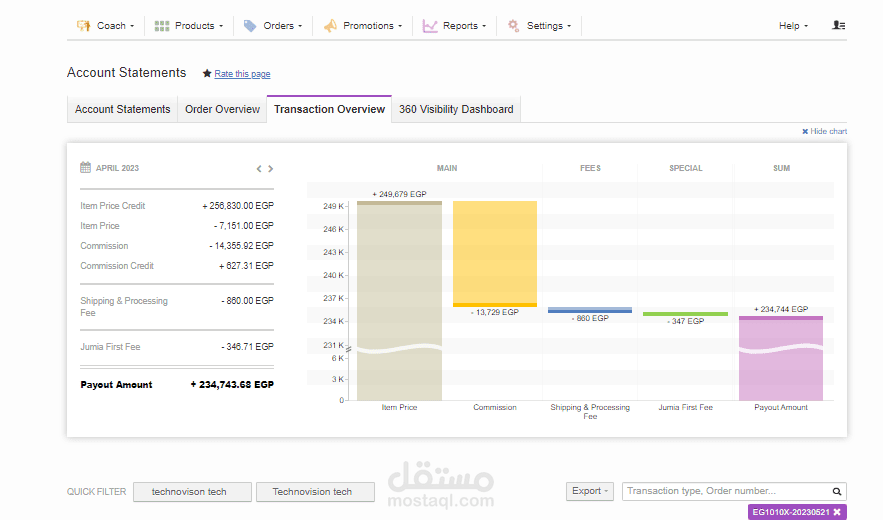Expand the Export dropdown

click(x=590, y=491)
